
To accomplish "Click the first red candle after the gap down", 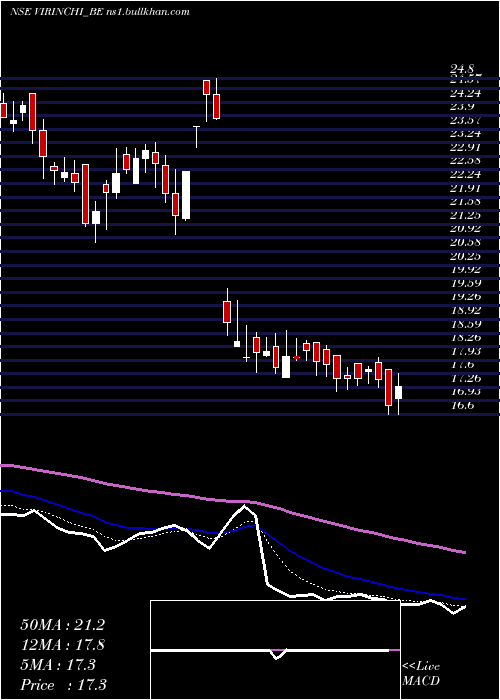I will tap(227, 312).
